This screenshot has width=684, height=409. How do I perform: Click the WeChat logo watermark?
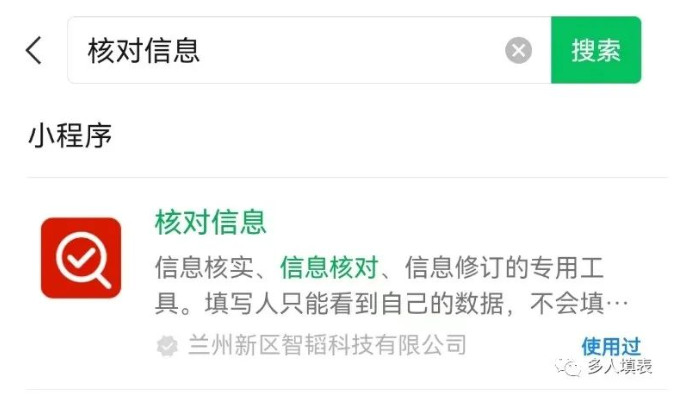pyautogui.click(x=568, y=367)
